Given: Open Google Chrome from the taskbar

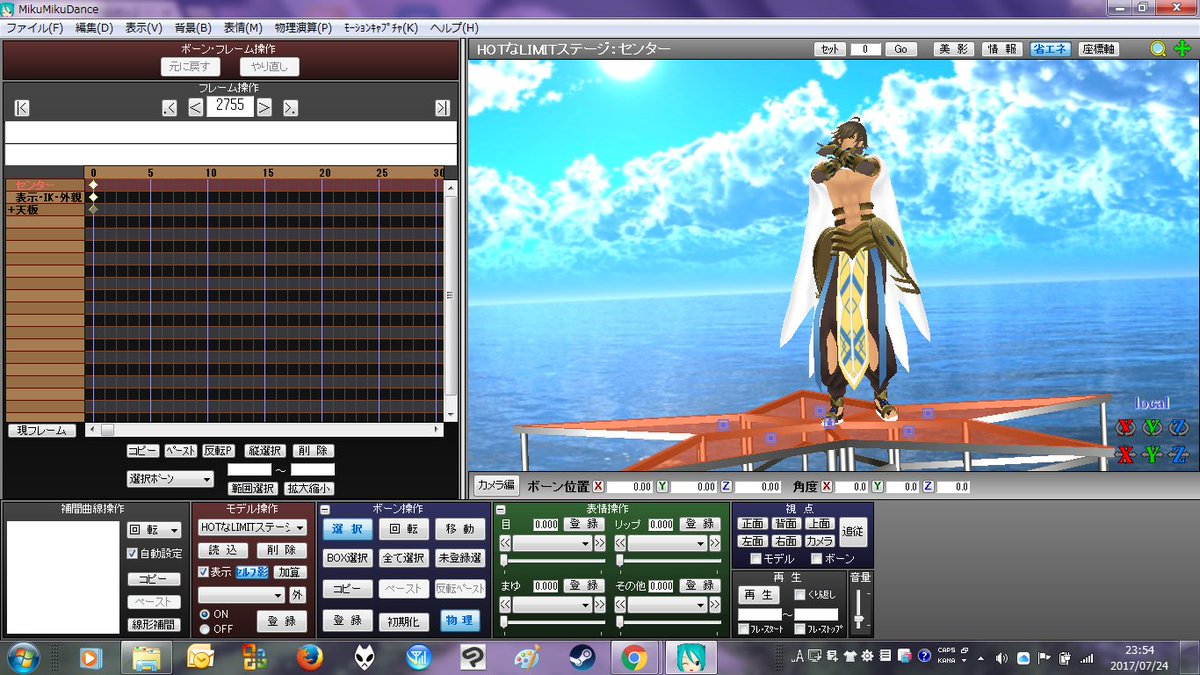Looking at the screenshot, I should pyautogui.click(x=634, y=657).
